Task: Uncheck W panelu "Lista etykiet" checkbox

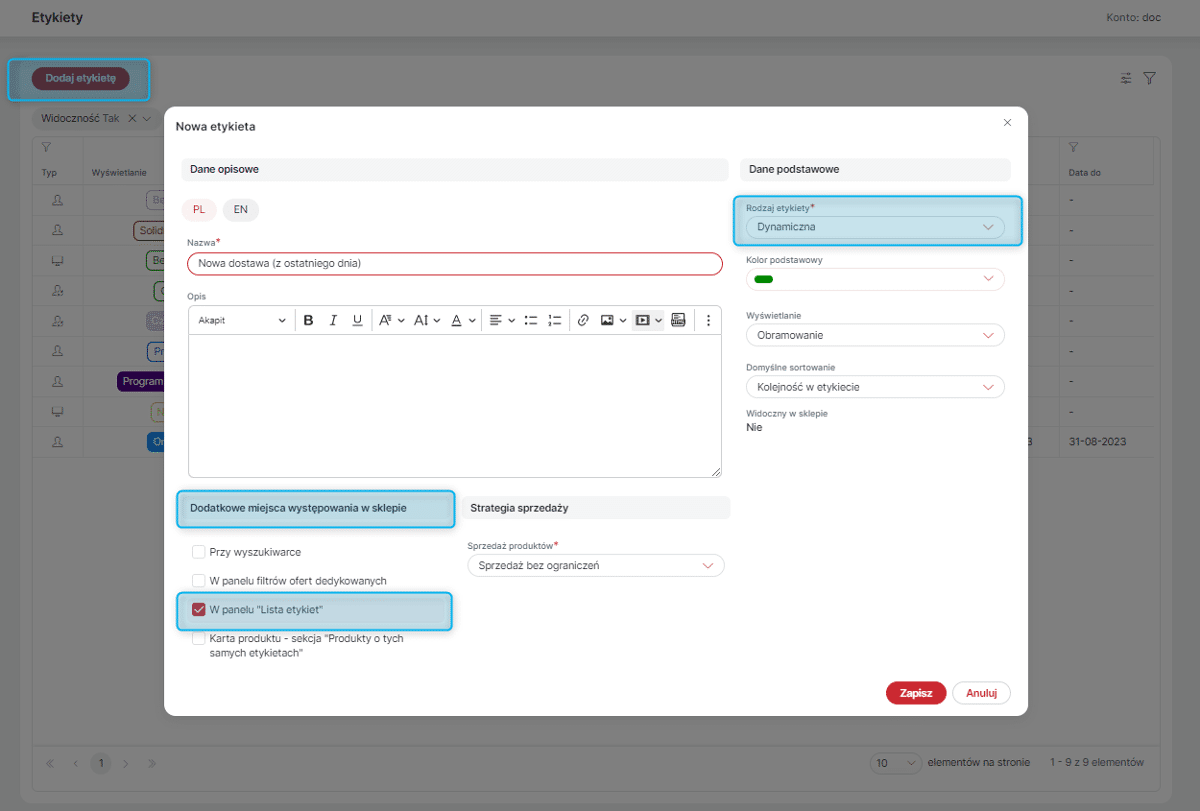Action: pos(198,609)
